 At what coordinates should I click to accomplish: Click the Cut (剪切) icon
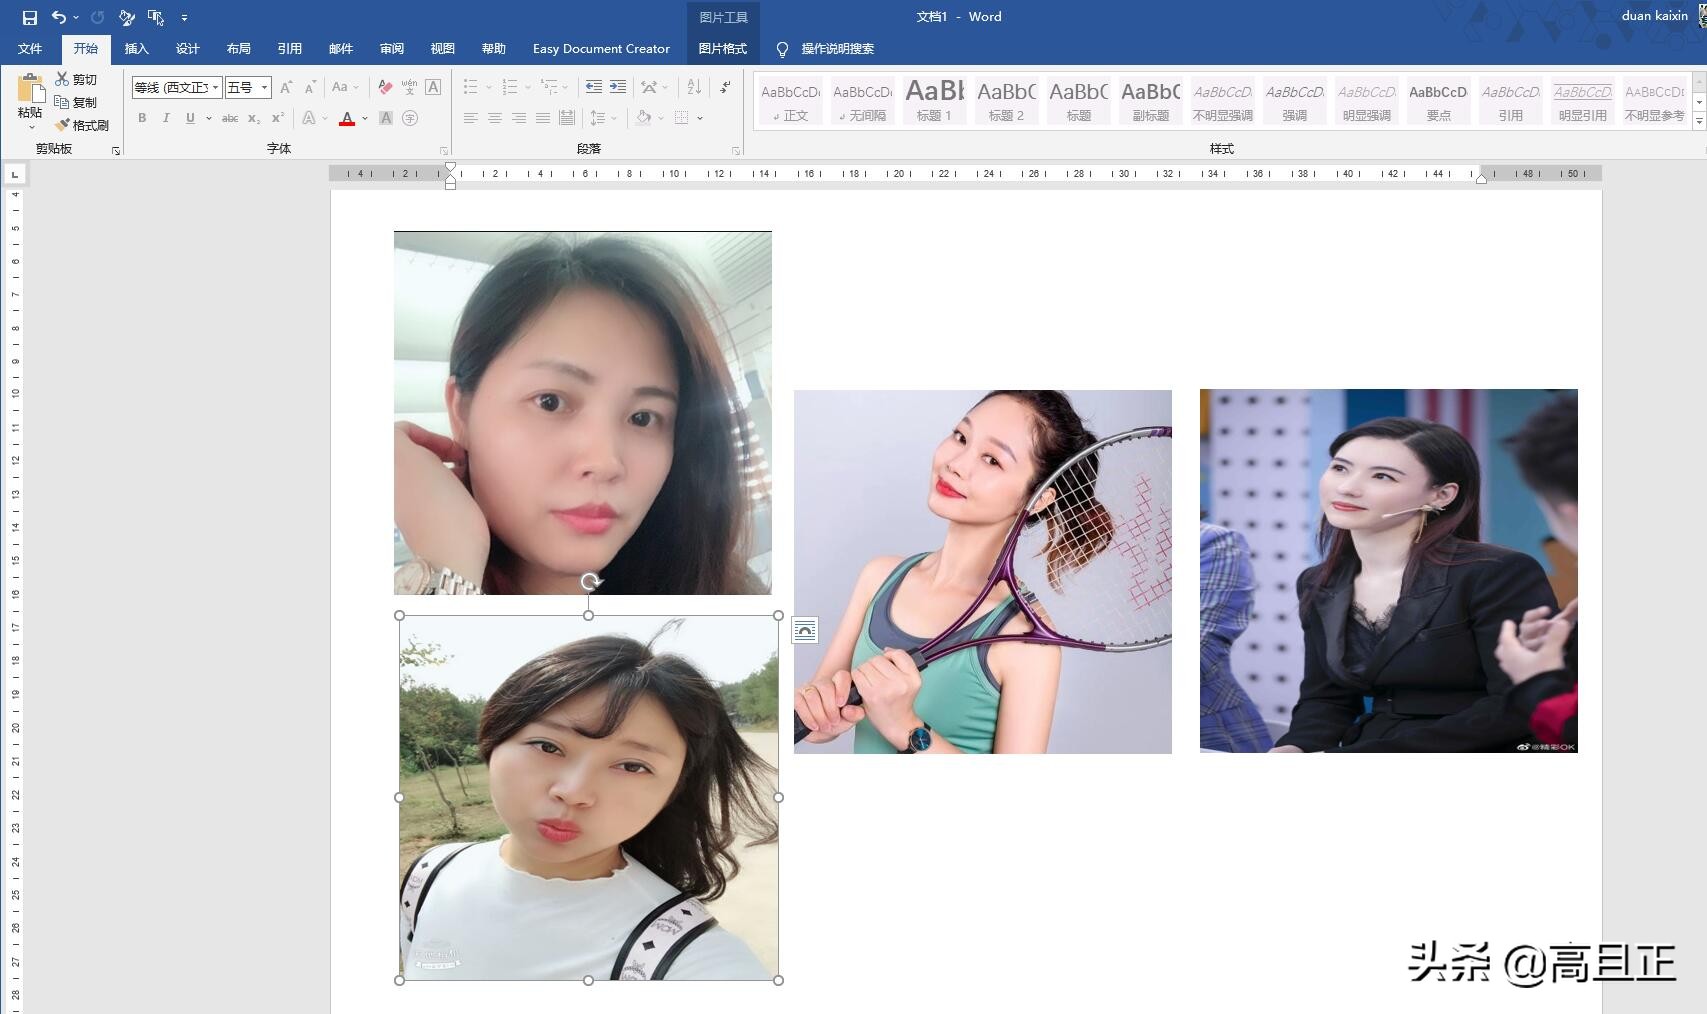(62, 79)
